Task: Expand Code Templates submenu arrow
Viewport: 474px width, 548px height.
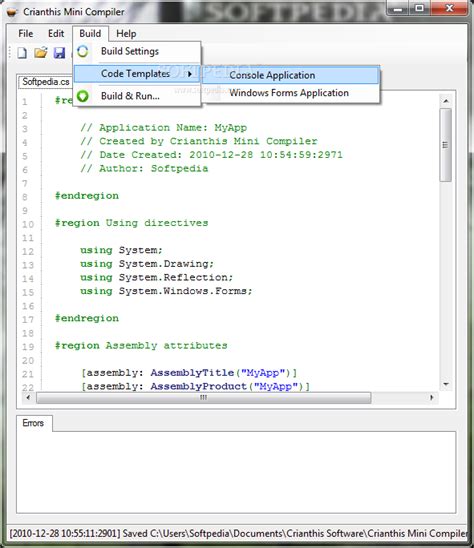Action: [x=190, y=74]
